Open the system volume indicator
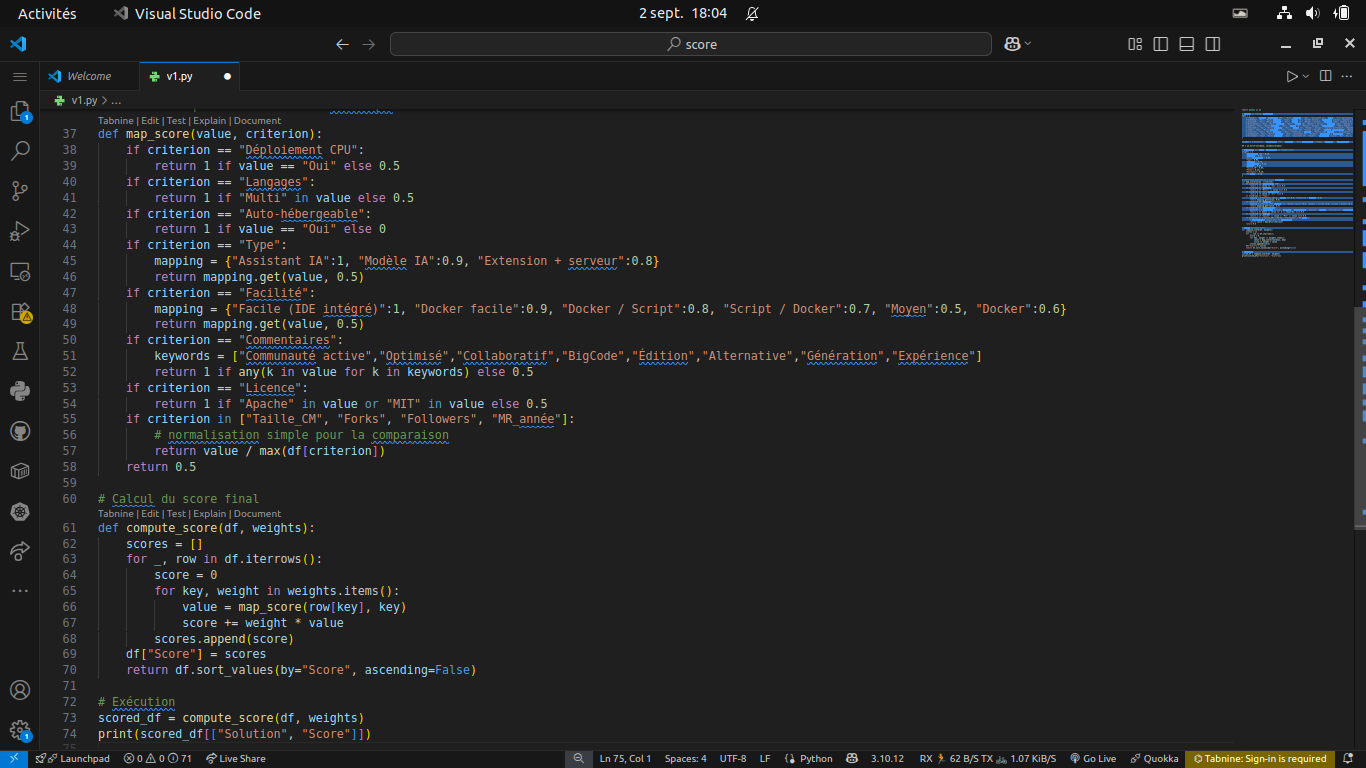The width and height of the screenshot is (1366, 768). click(1311, 14)
